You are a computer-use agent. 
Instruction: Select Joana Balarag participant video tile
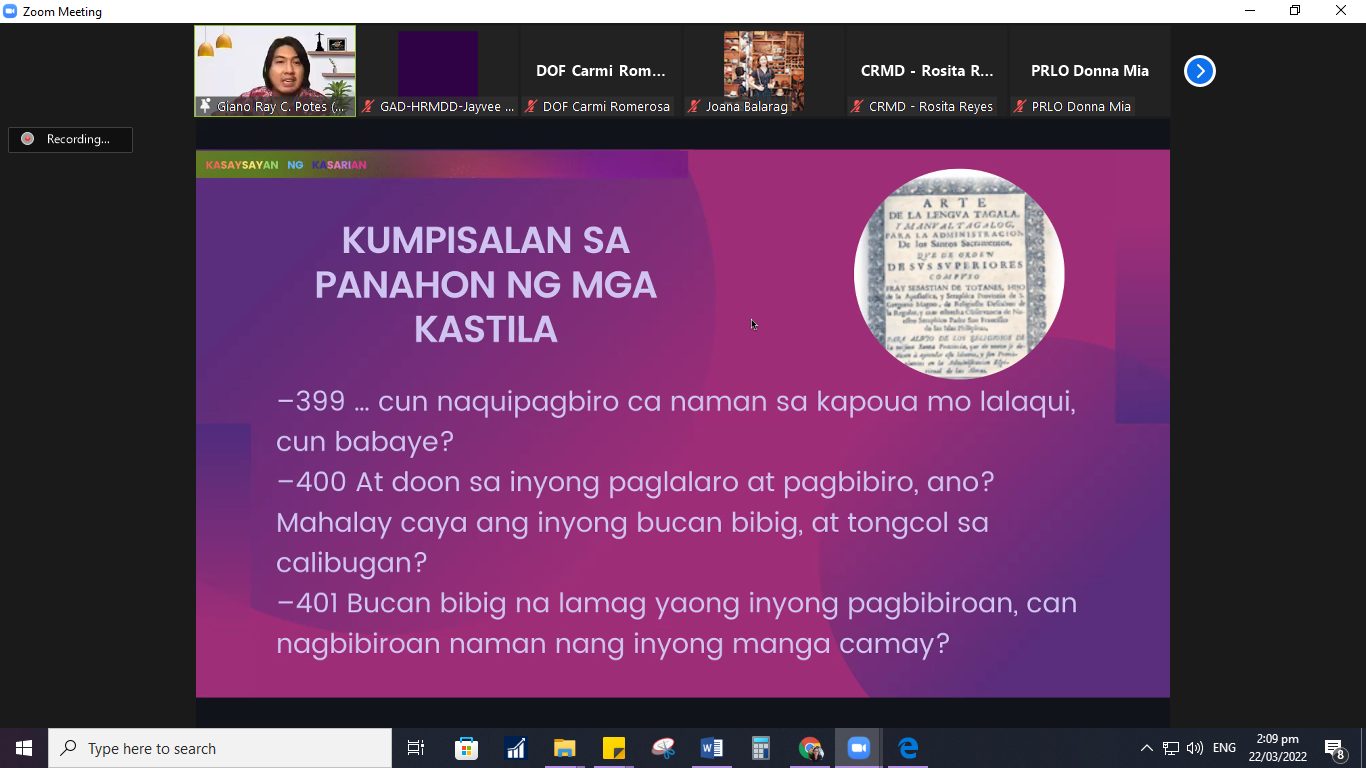[x=764, y=71]
